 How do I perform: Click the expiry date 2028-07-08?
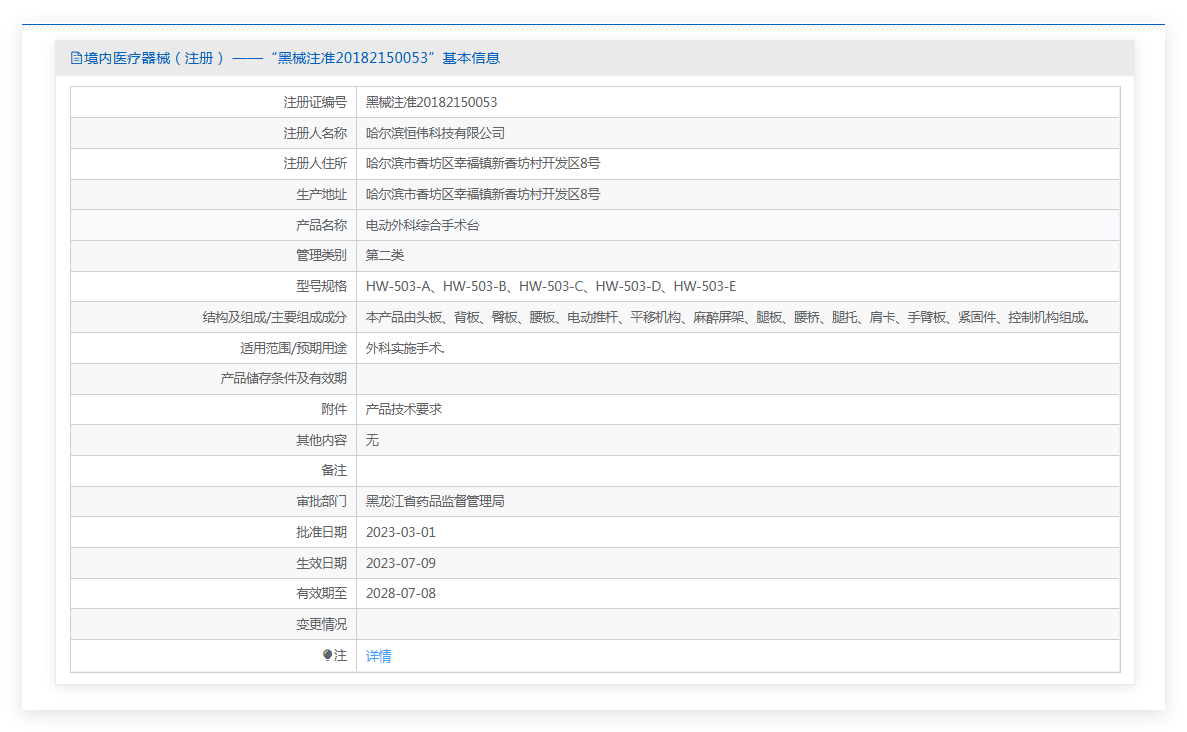400,594
